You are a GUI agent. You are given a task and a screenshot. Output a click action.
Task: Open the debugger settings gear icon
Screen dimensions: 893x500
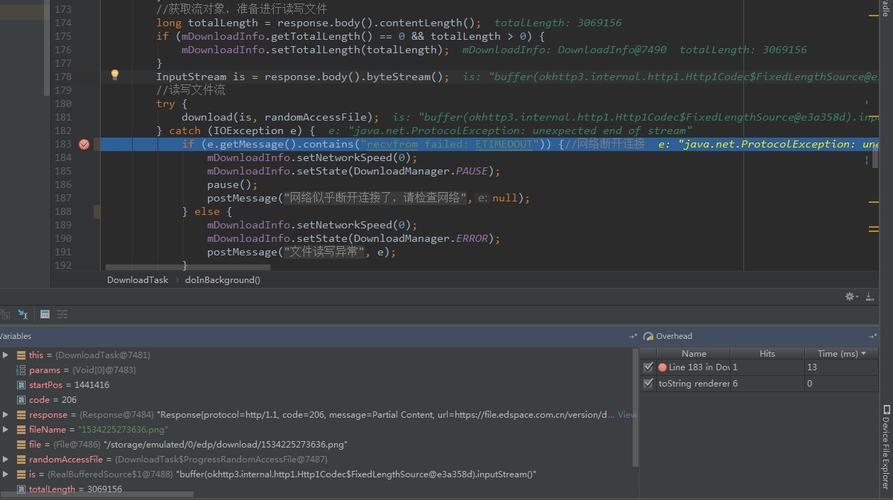click(850, 297)
